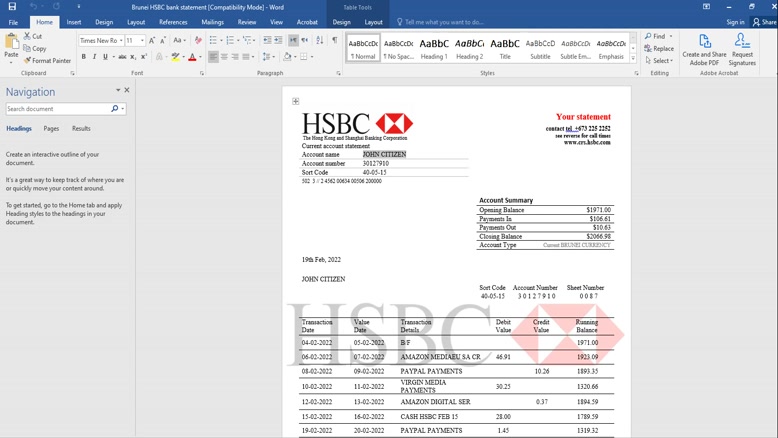Switch to the Pages tab in Navigation
Image resolution: width=778 pixels, height=438 pixels.
click(x=51, y=129)
